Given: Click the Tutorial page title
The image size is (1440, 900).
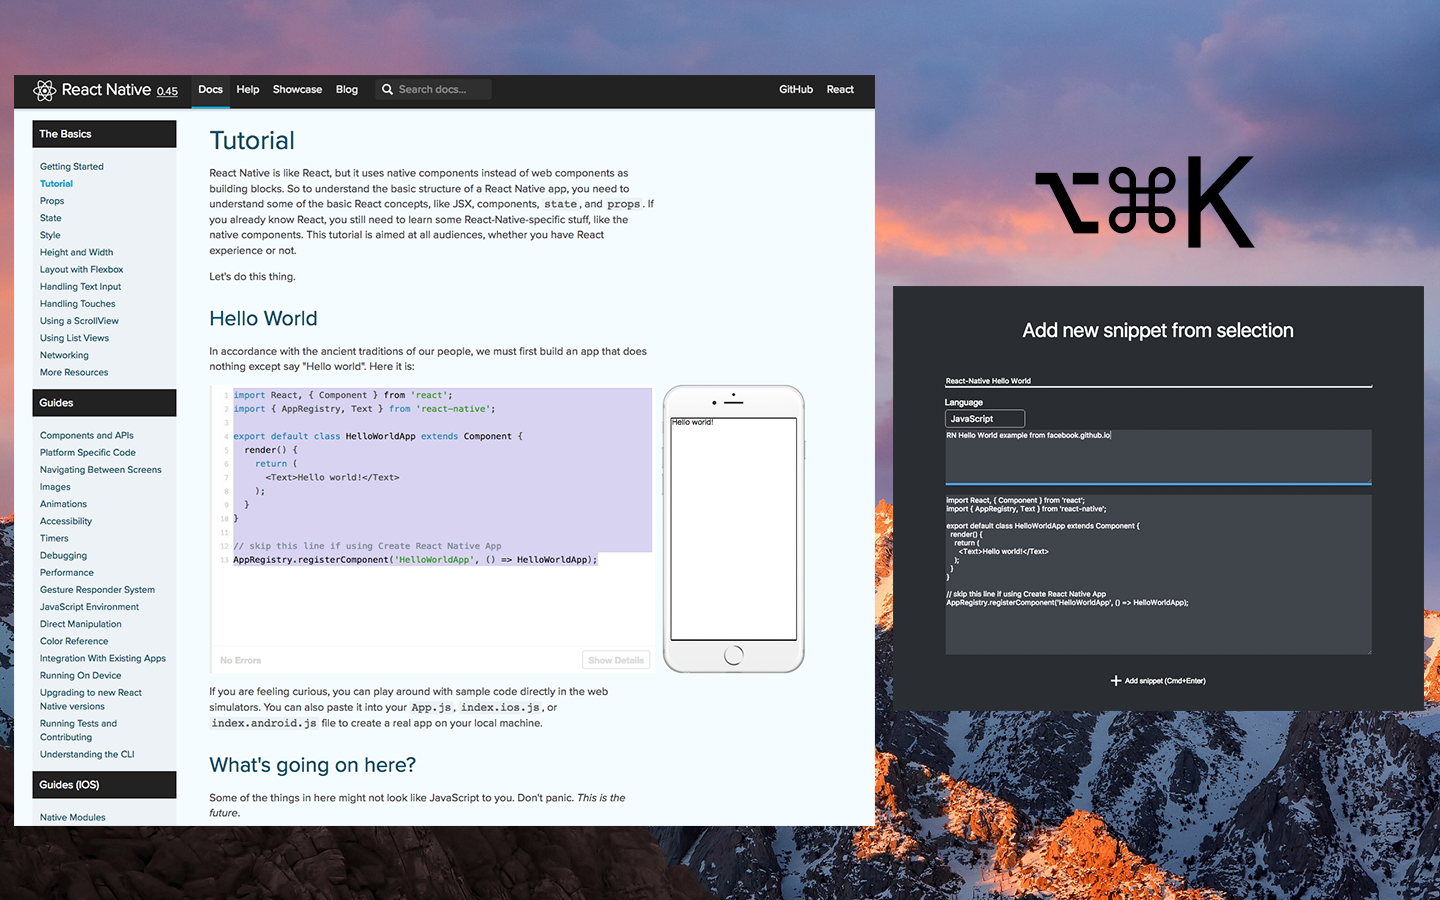Looking at the screenshot, I should 252,141.
